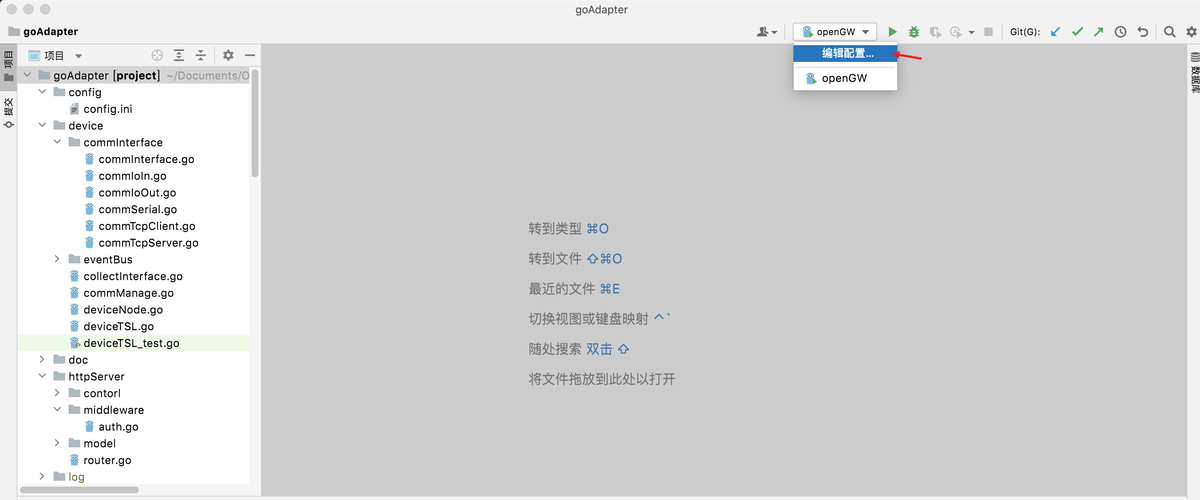Run the openGW configuration with green play button
1200x500 pixels.
coord(893,32)
